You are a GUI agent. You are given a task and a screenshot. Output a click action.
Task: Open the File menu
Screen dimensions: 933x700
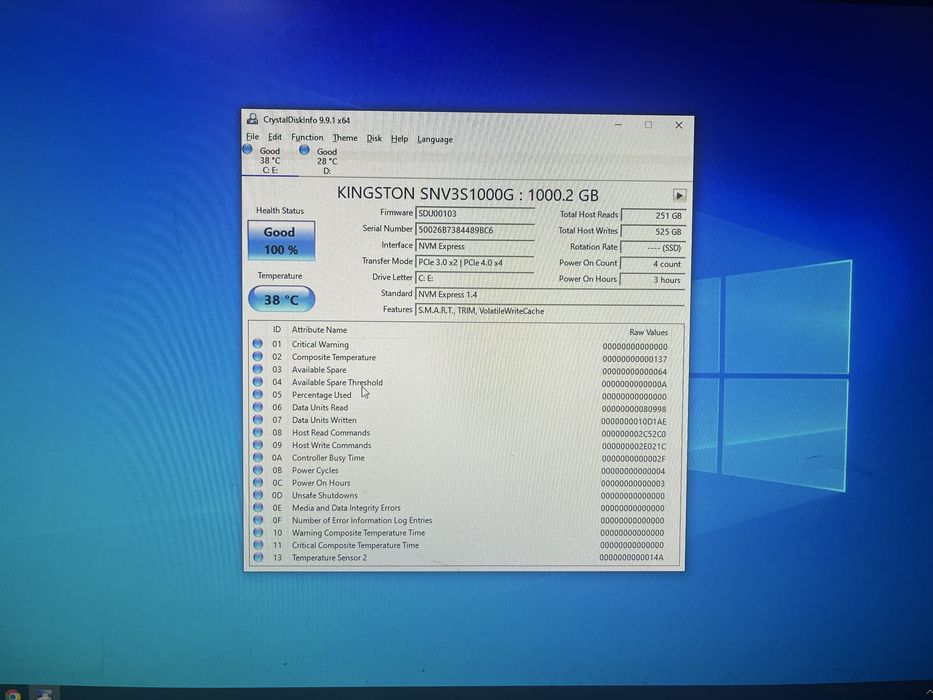click(x=252, y=137)
